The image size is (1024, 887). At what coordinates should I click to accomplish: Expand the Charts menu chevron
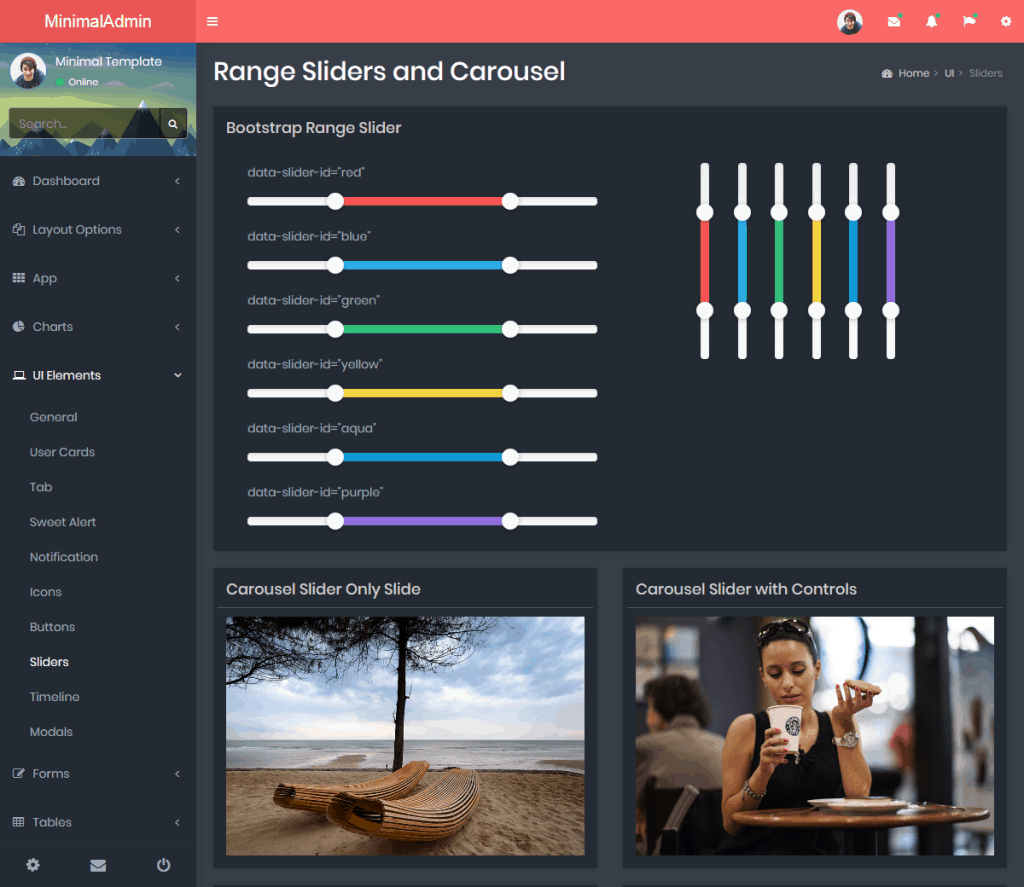(178, 327)
